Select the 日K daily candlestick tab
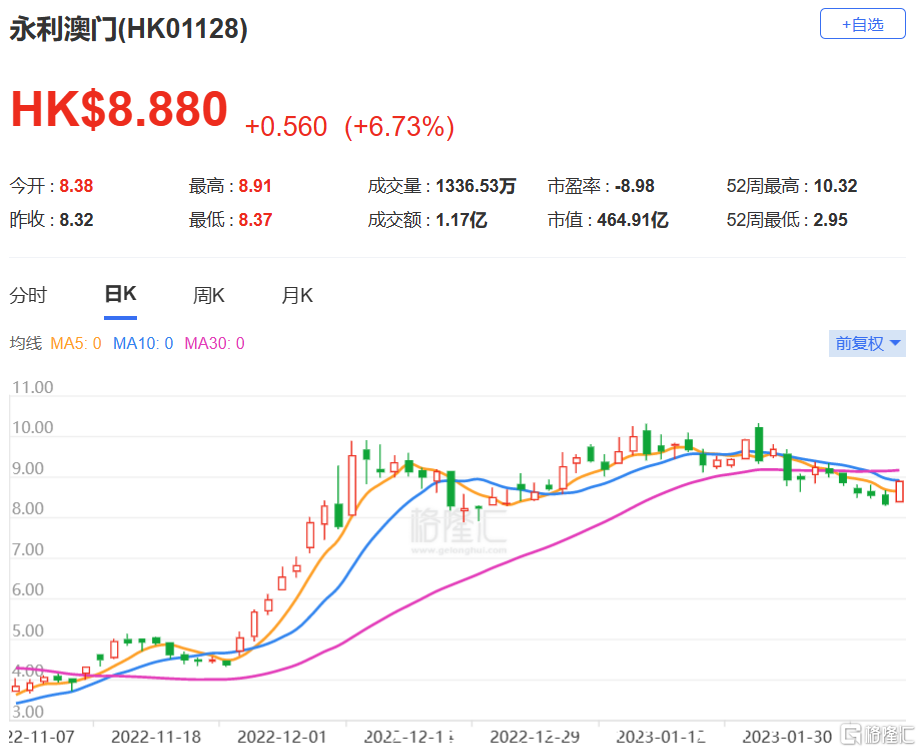This screenshot has width=922, height=752. (121, 294)
